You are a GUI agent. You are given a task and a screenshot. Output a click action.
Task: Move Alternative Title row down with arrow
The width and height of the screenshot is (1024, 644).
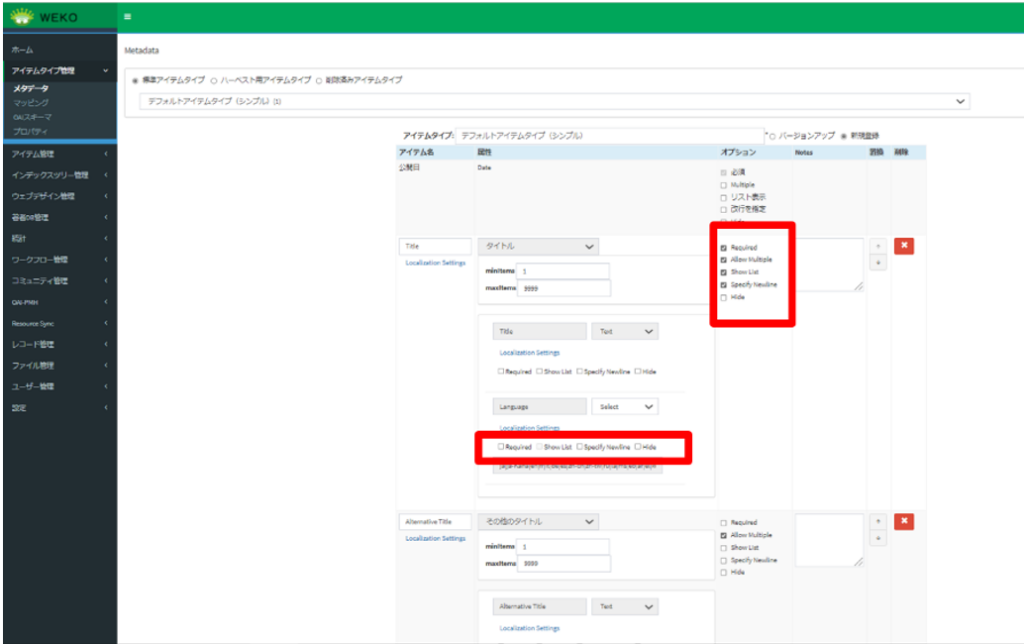click(878, 539)
